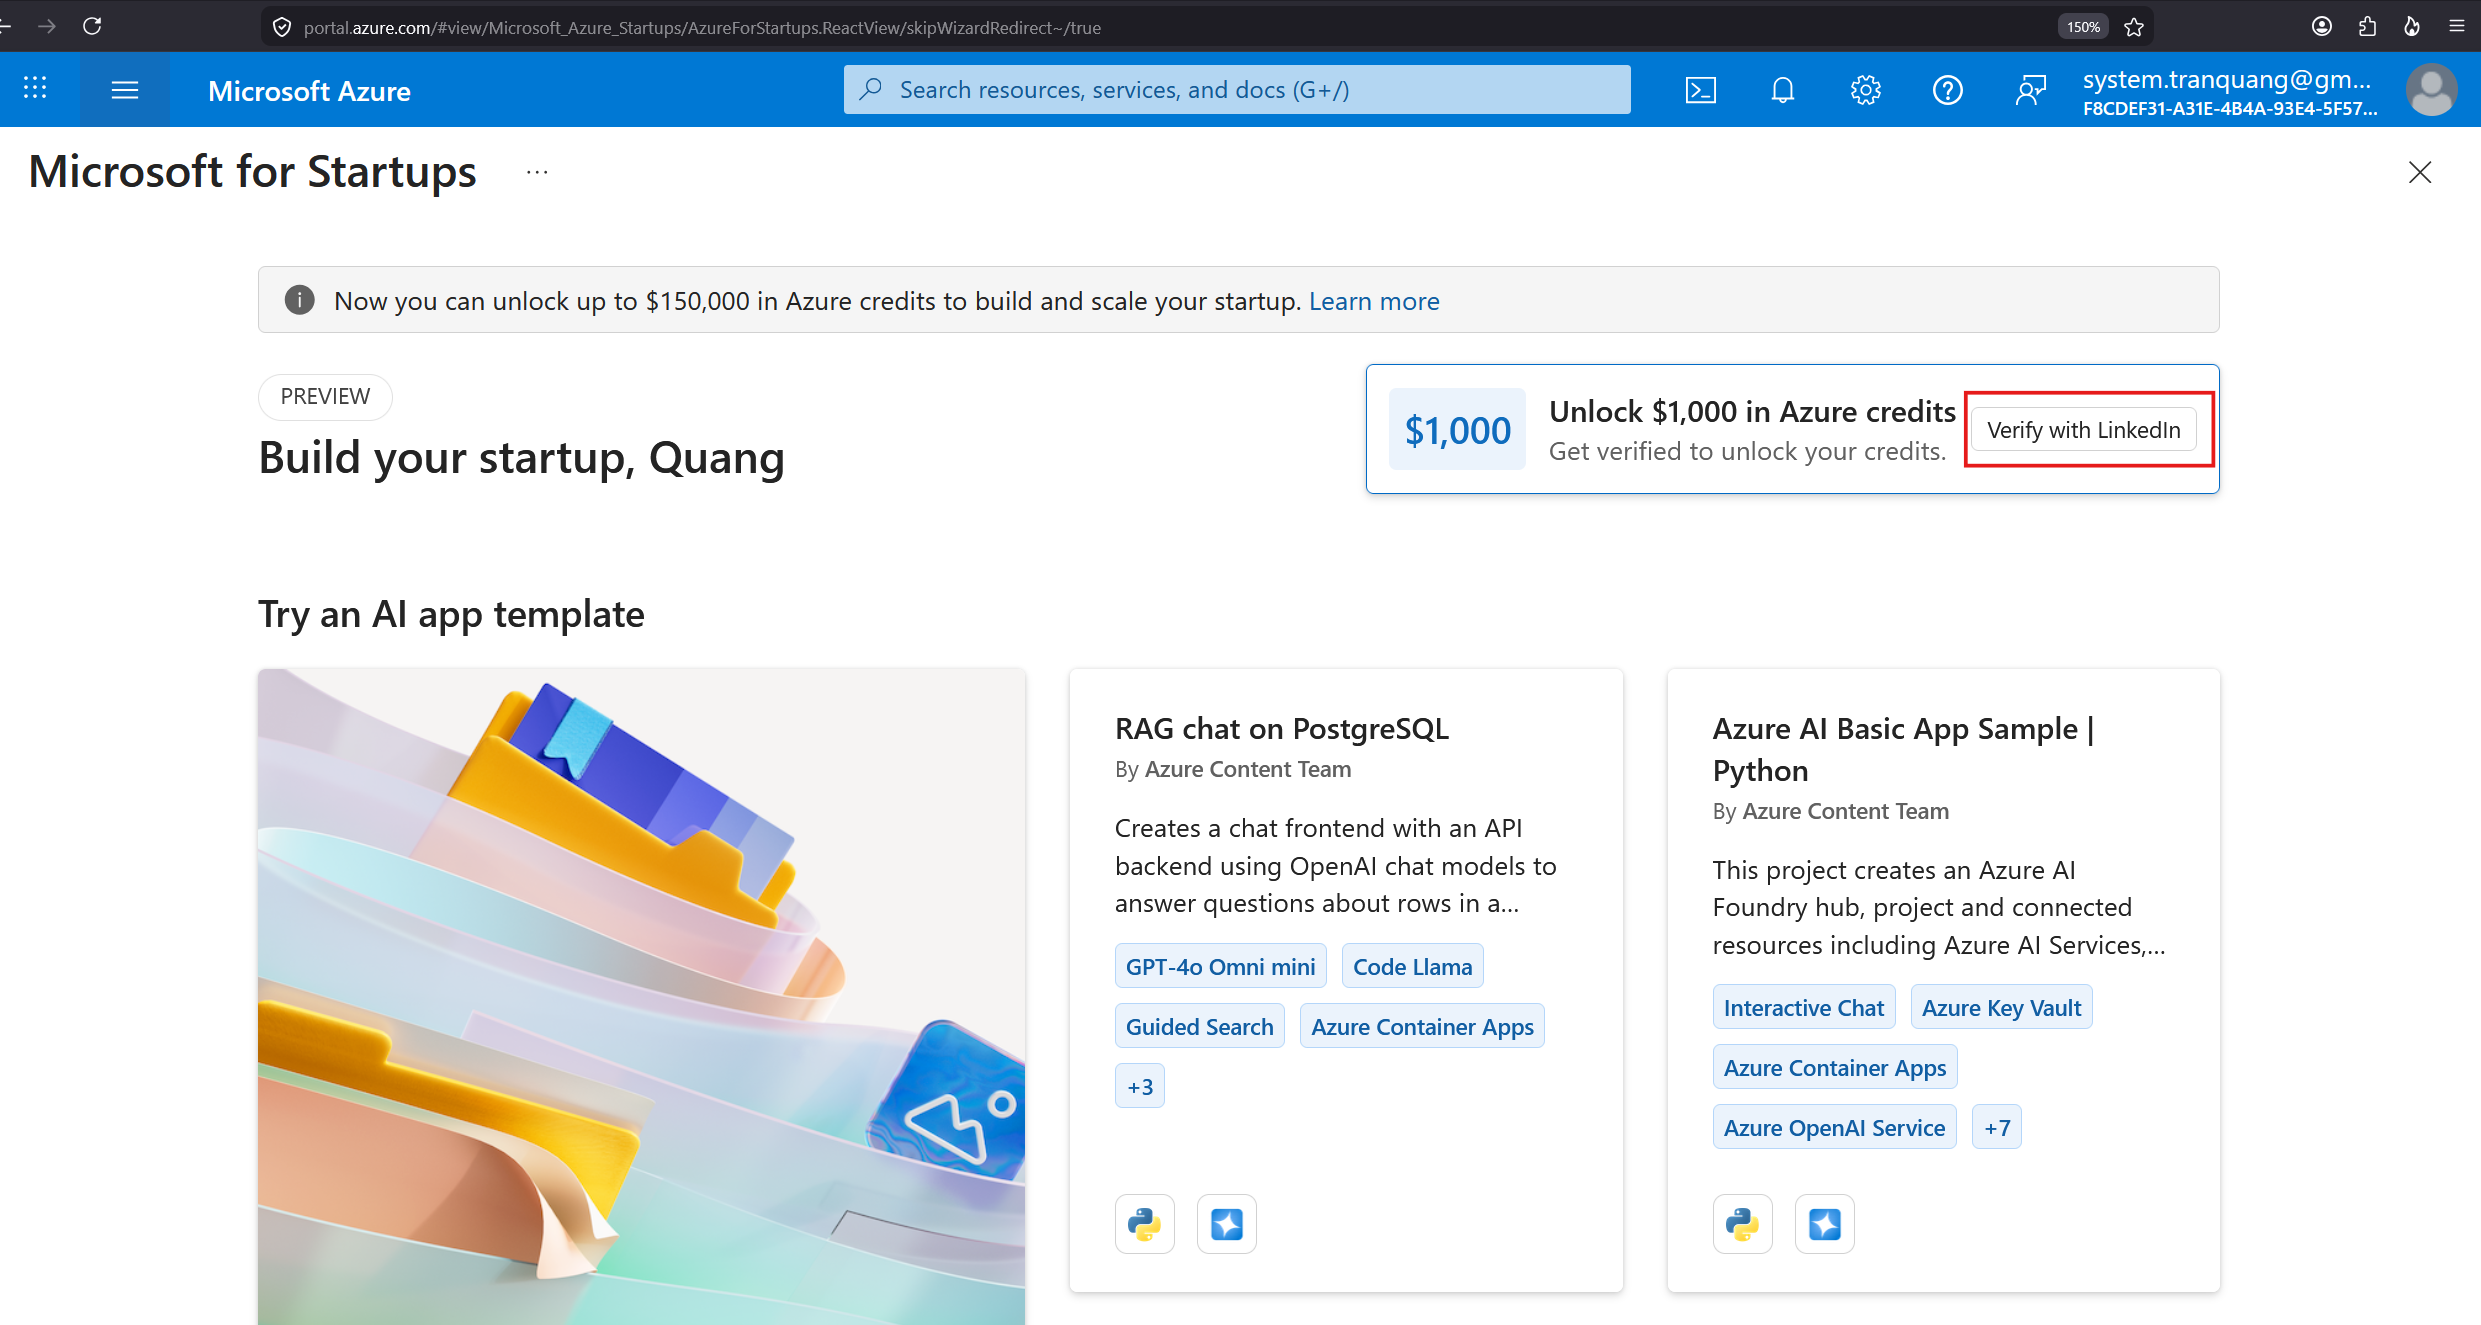This screenshot has width=2481, height=1325.
Task: Expand the +7 tags on Azure AI Basic card
Action: click(1997, 1128)
